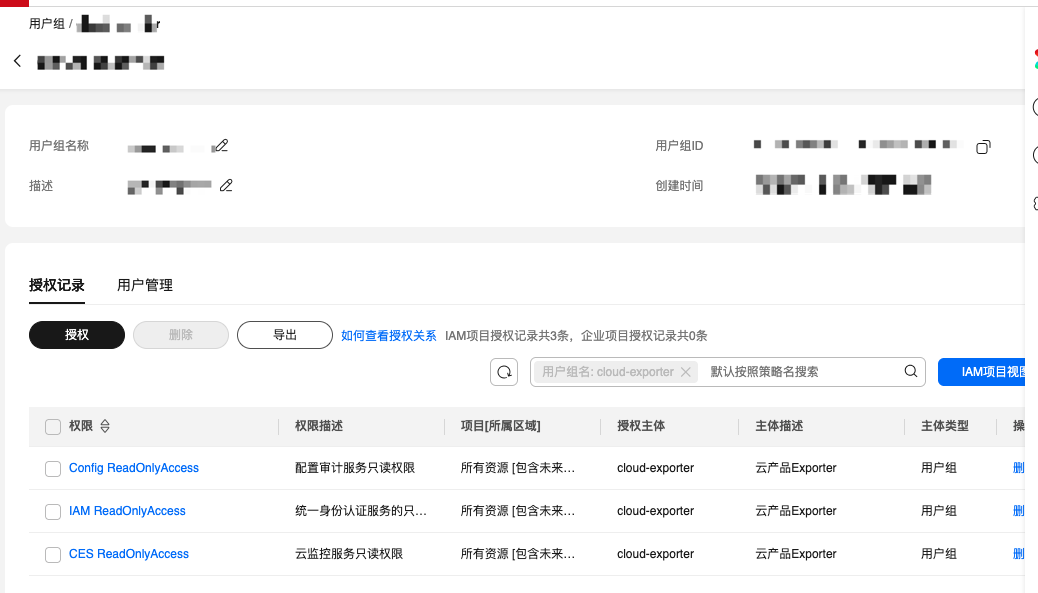The width and height of the screenshot is (1038, 593).
Task: Tick the CES ReadOnlyAccess row checkbox
Action: pos(53,555)
